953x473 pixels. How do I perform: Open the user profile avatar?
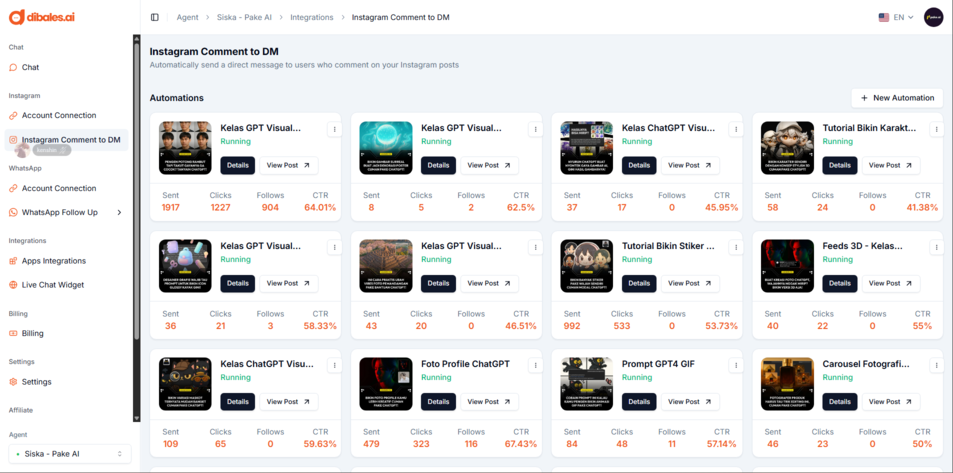click(x=933, y=18)
